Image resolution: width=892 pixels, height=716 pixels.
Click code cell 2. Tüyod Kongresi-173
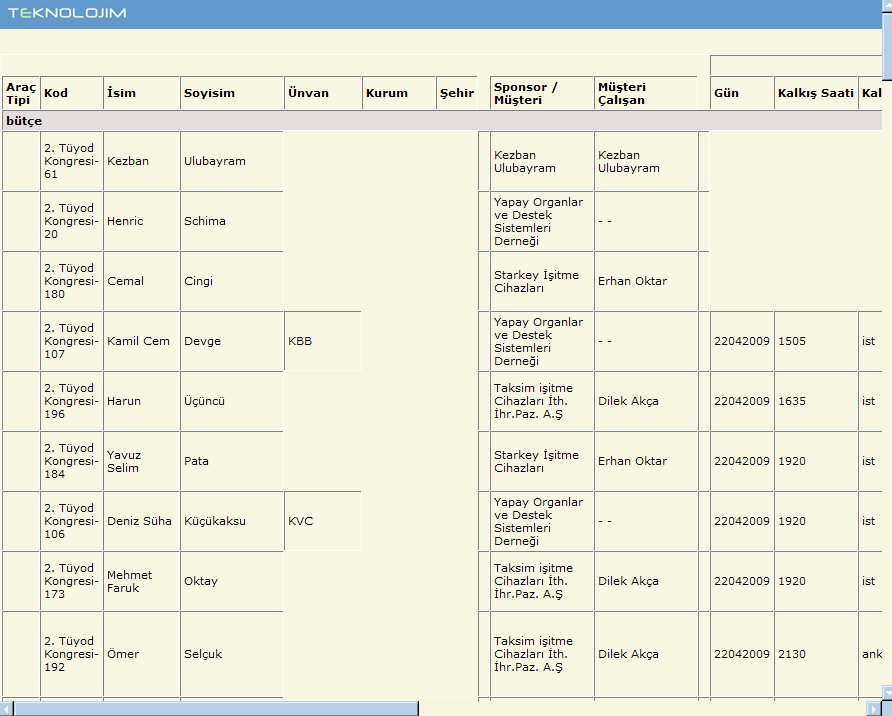(72, 581)
